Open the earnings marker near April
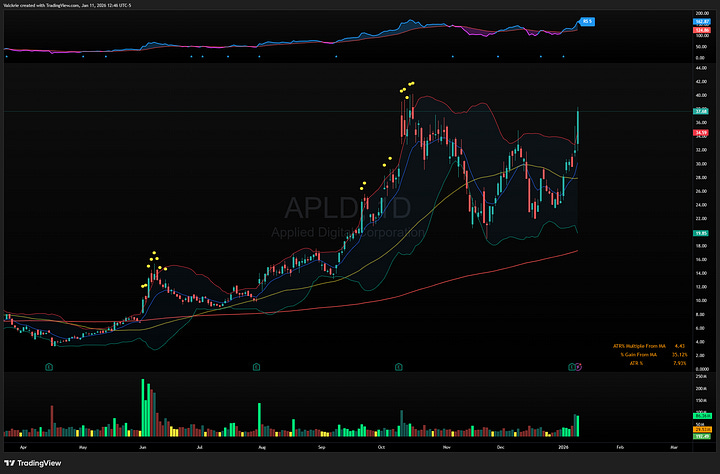The image size is (720, 474). coord(49,367)
